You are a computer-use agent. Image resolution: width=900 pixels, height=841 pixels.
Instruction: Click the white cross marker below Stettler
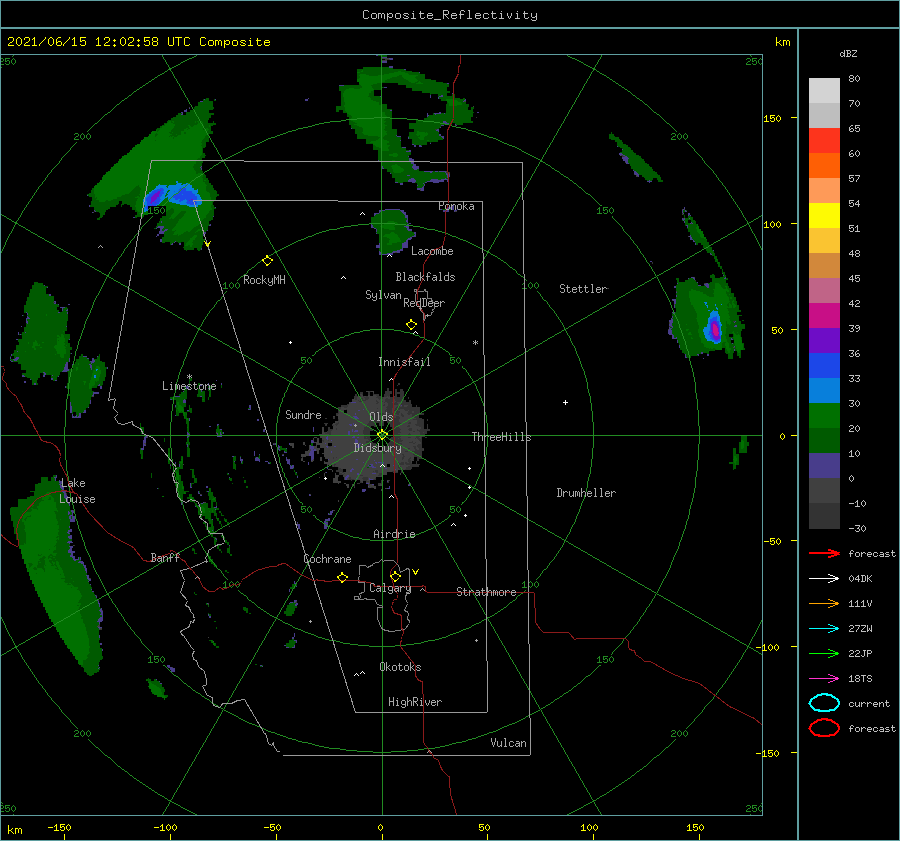(565, 402)
